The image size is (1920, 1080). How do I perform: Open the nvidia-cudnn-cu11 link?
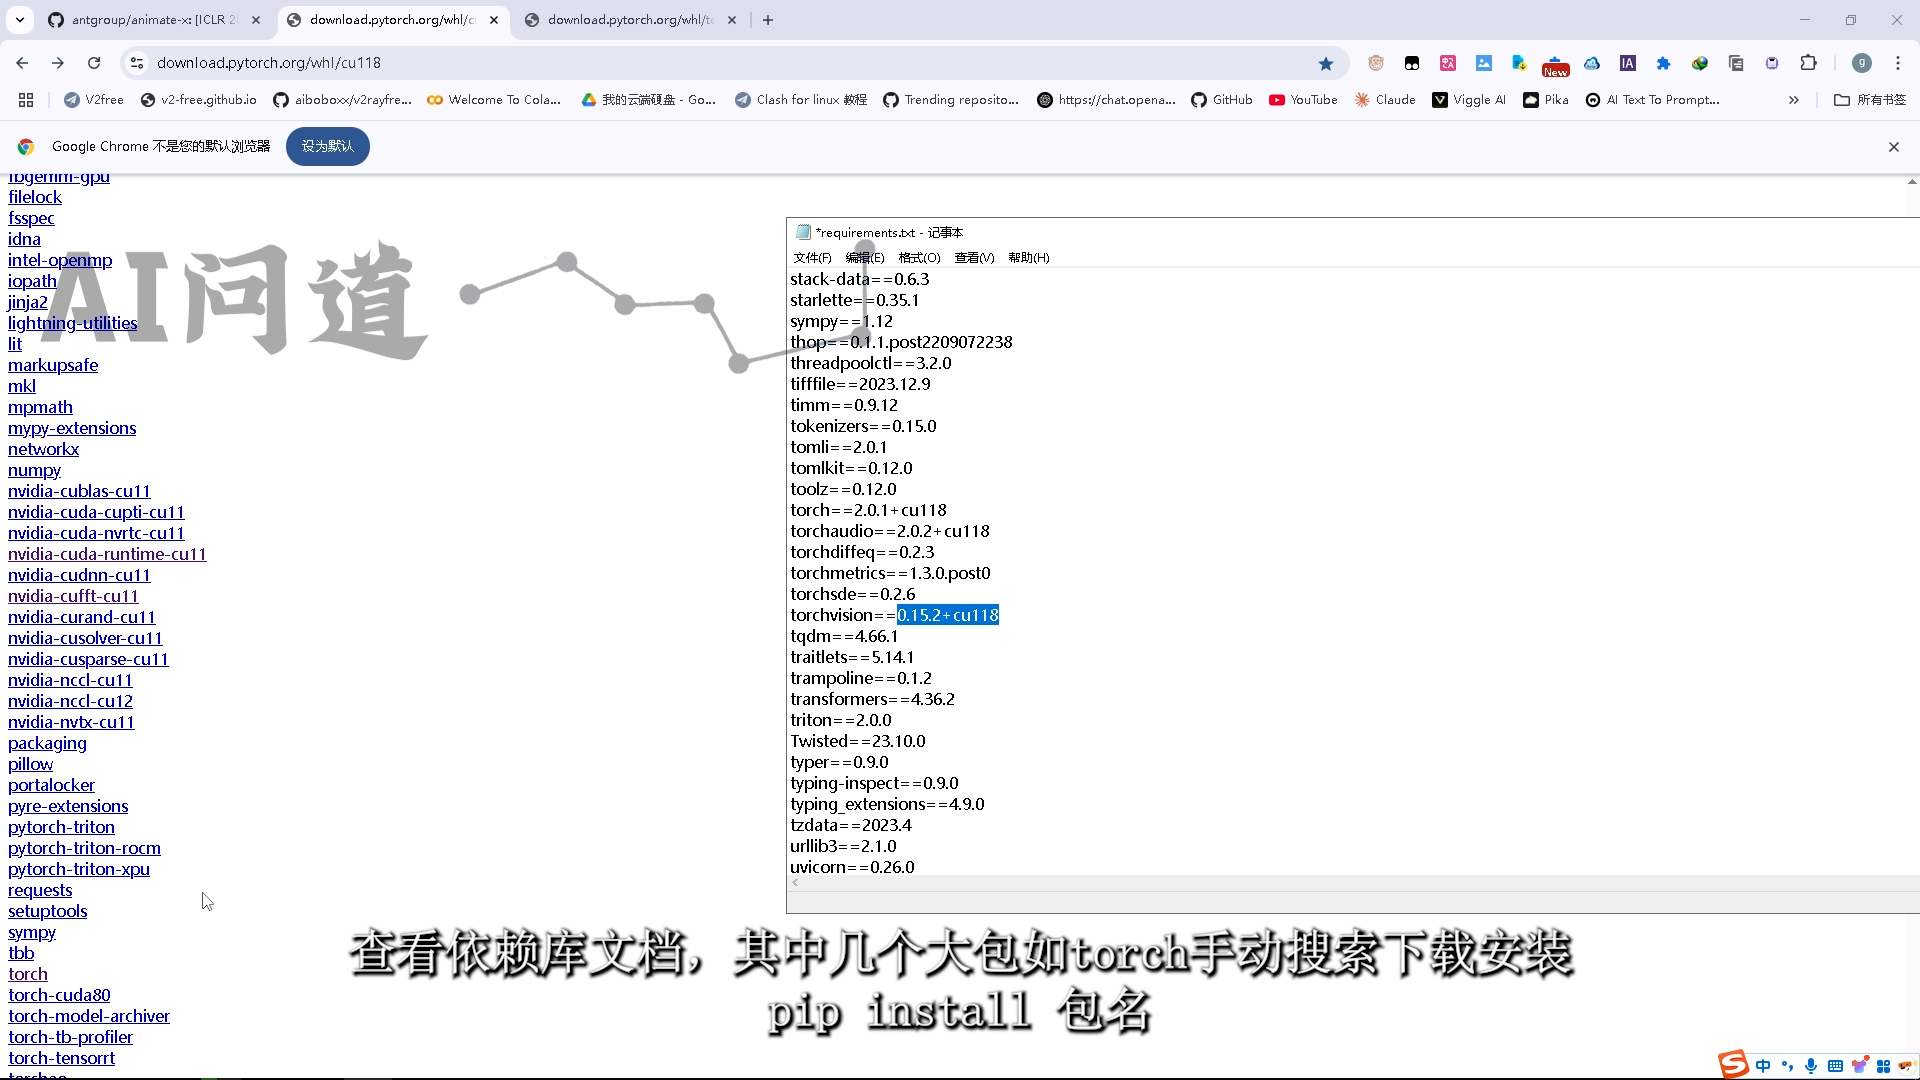pyautogui.click(x=79, y=576)
